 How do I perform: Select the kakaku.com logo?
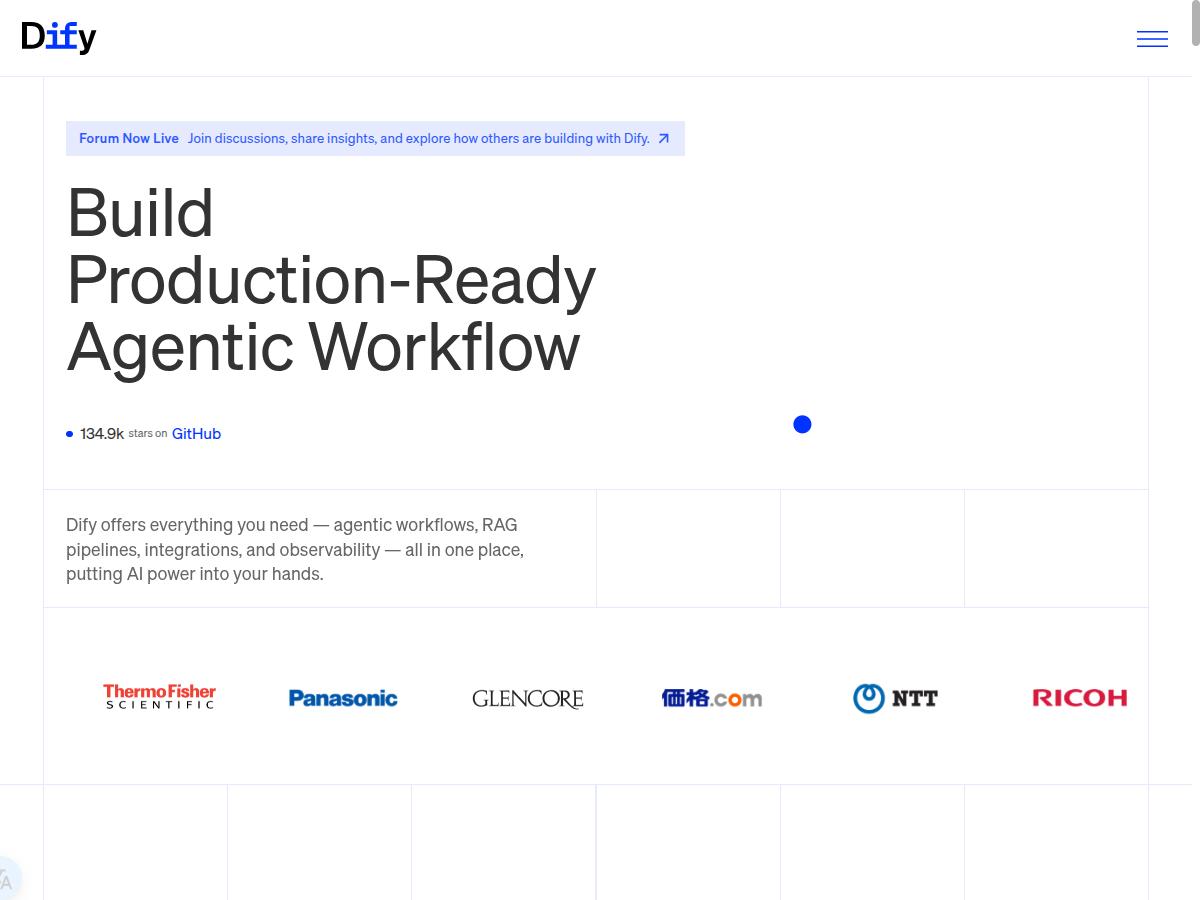[711, 698]
